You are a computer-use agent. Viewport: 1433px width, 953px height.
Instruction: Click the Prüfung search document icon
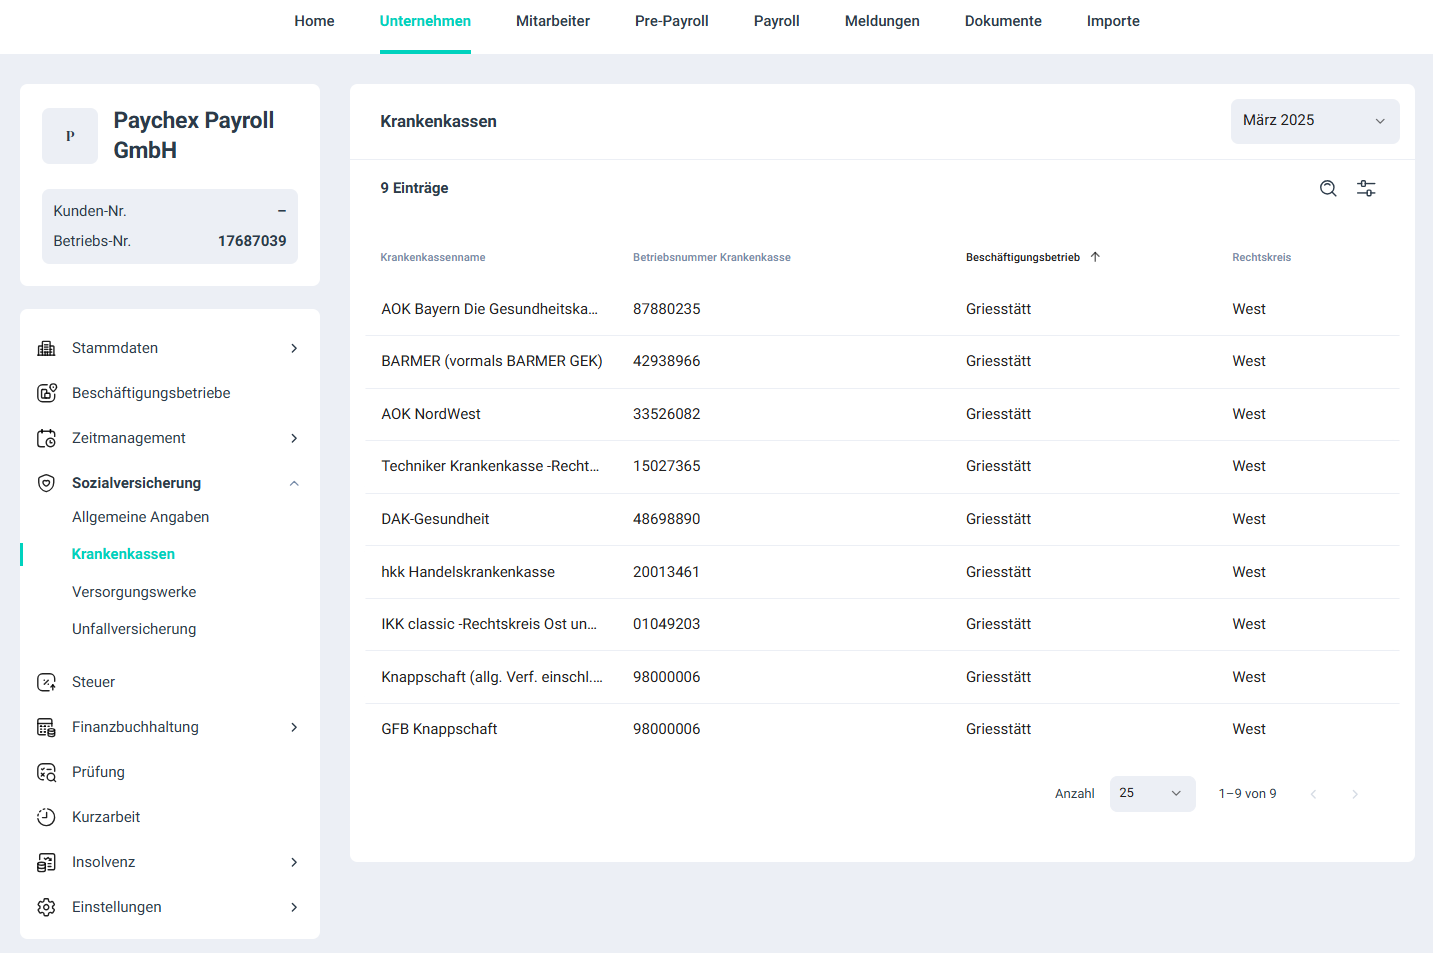point(46,772)
